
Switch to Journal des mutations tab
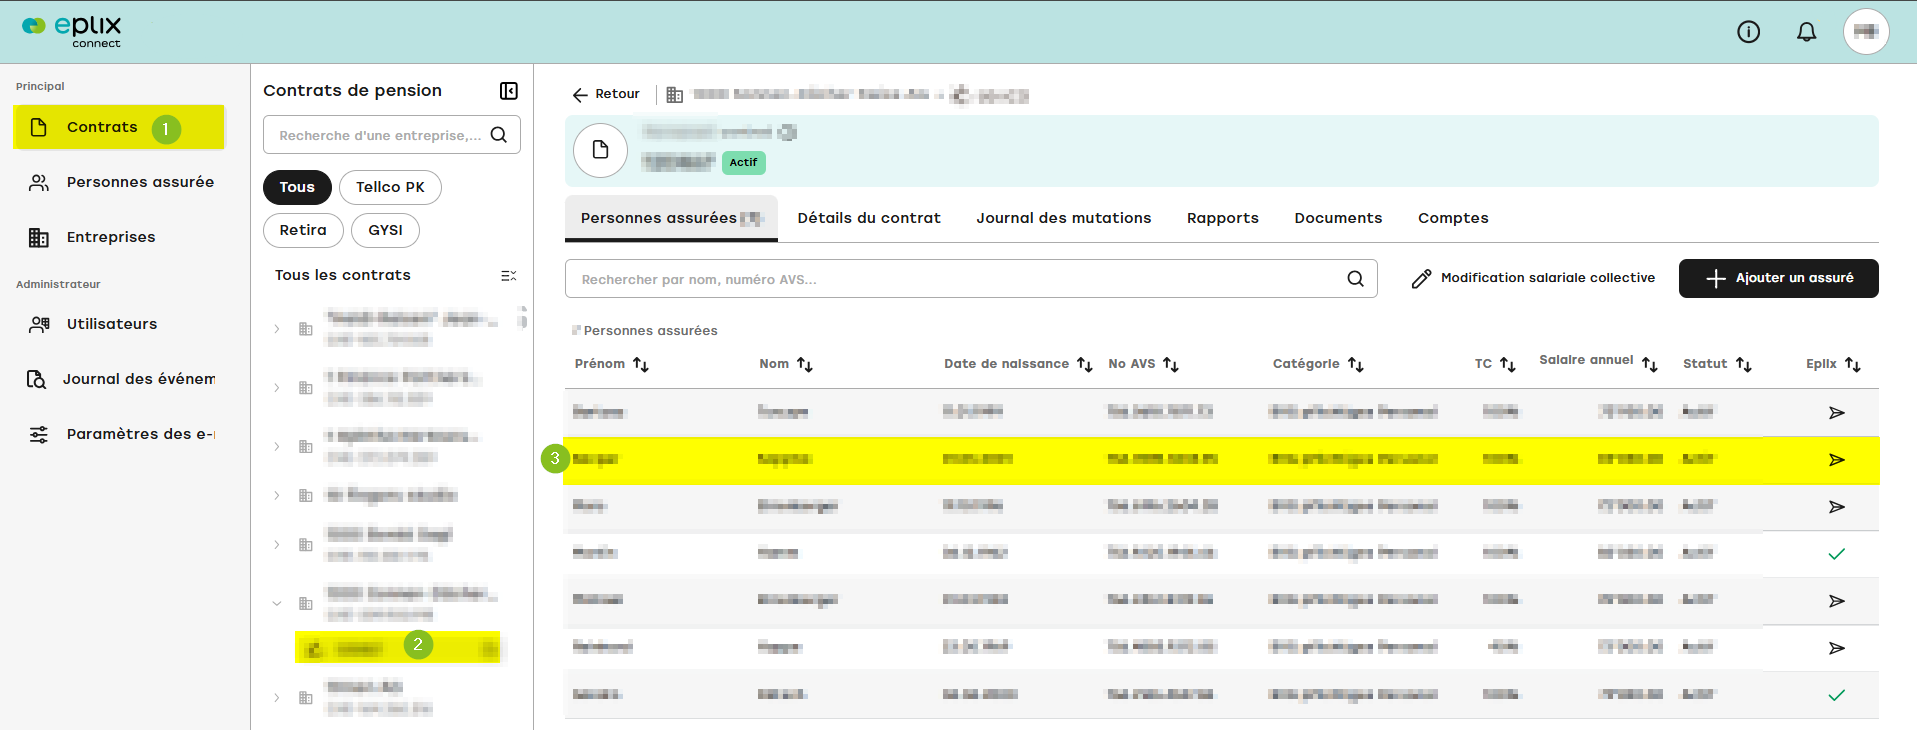coord(1064,218)
